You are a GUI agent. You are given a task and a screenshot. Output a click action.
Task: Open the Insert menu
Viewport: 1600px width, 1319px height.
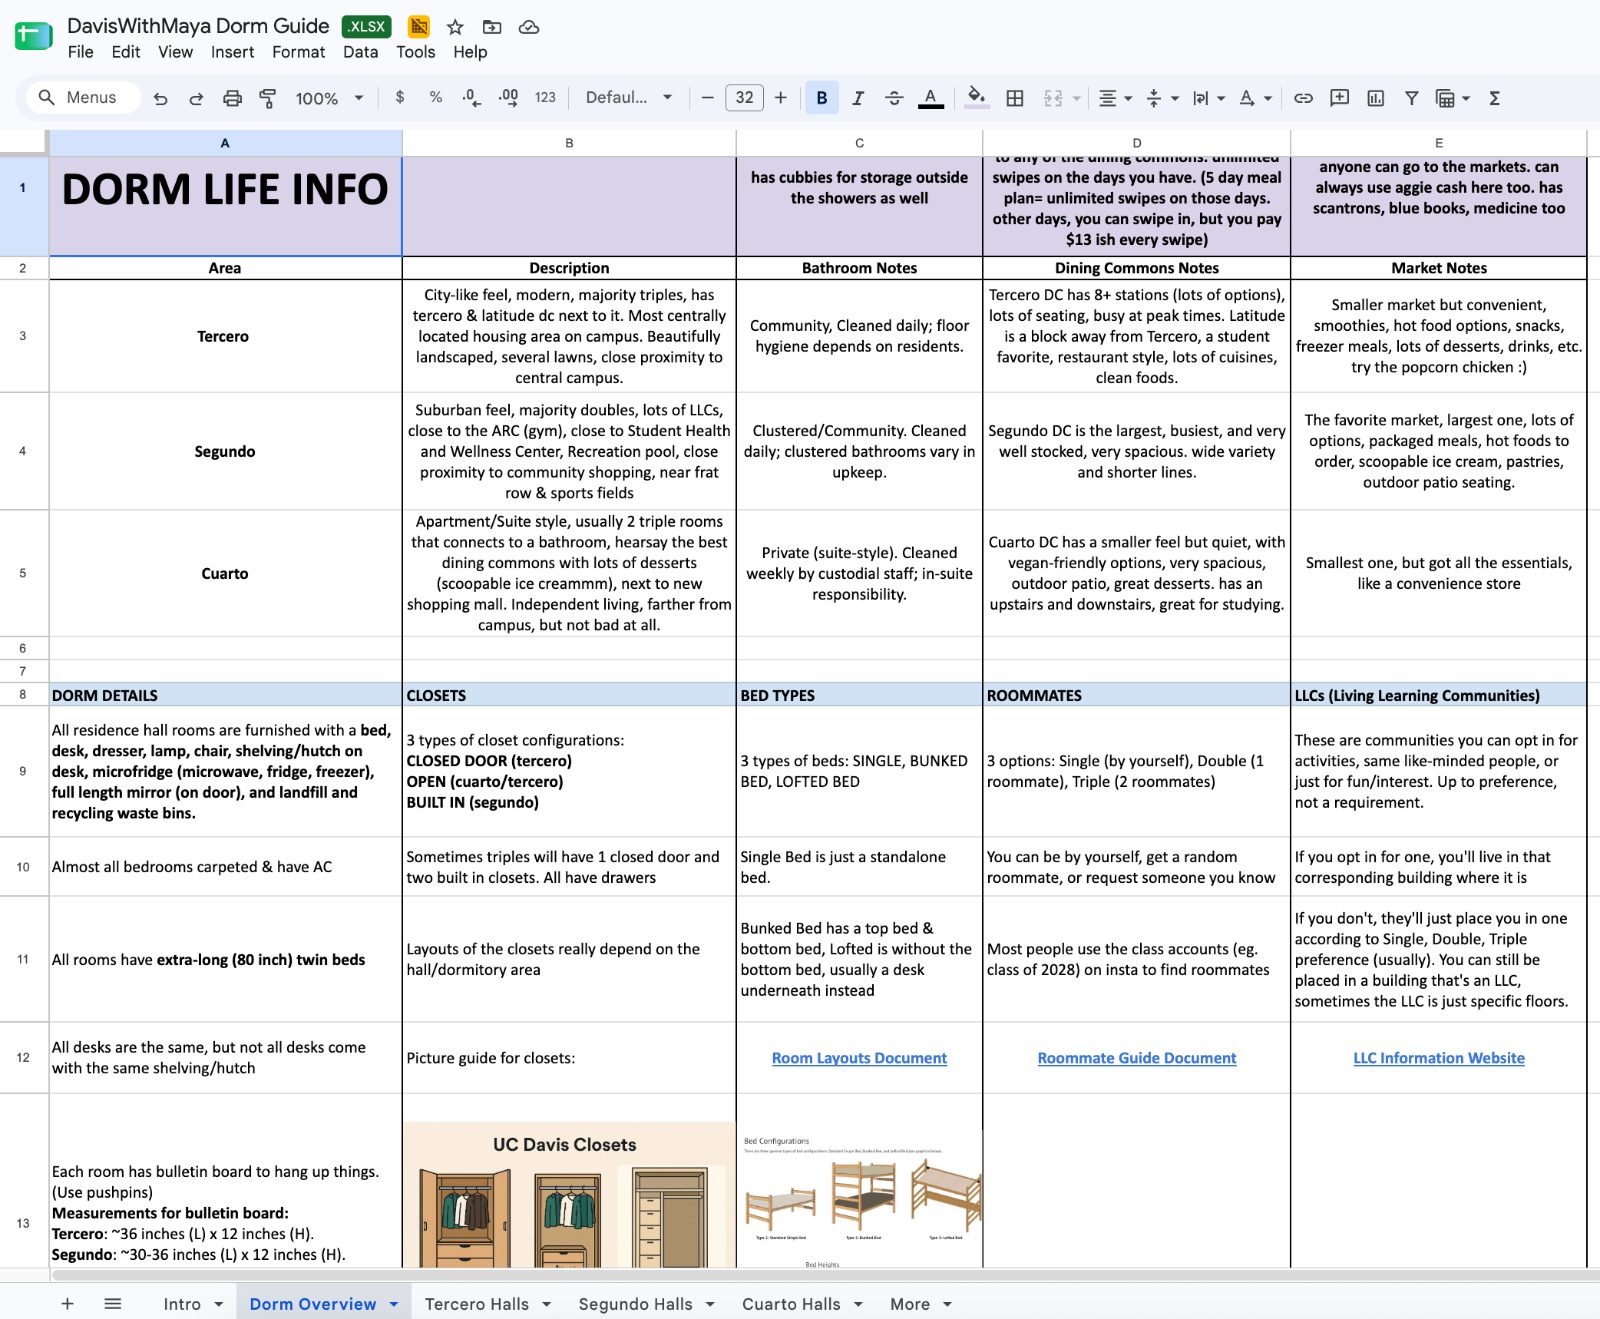[x=232, y=52]
